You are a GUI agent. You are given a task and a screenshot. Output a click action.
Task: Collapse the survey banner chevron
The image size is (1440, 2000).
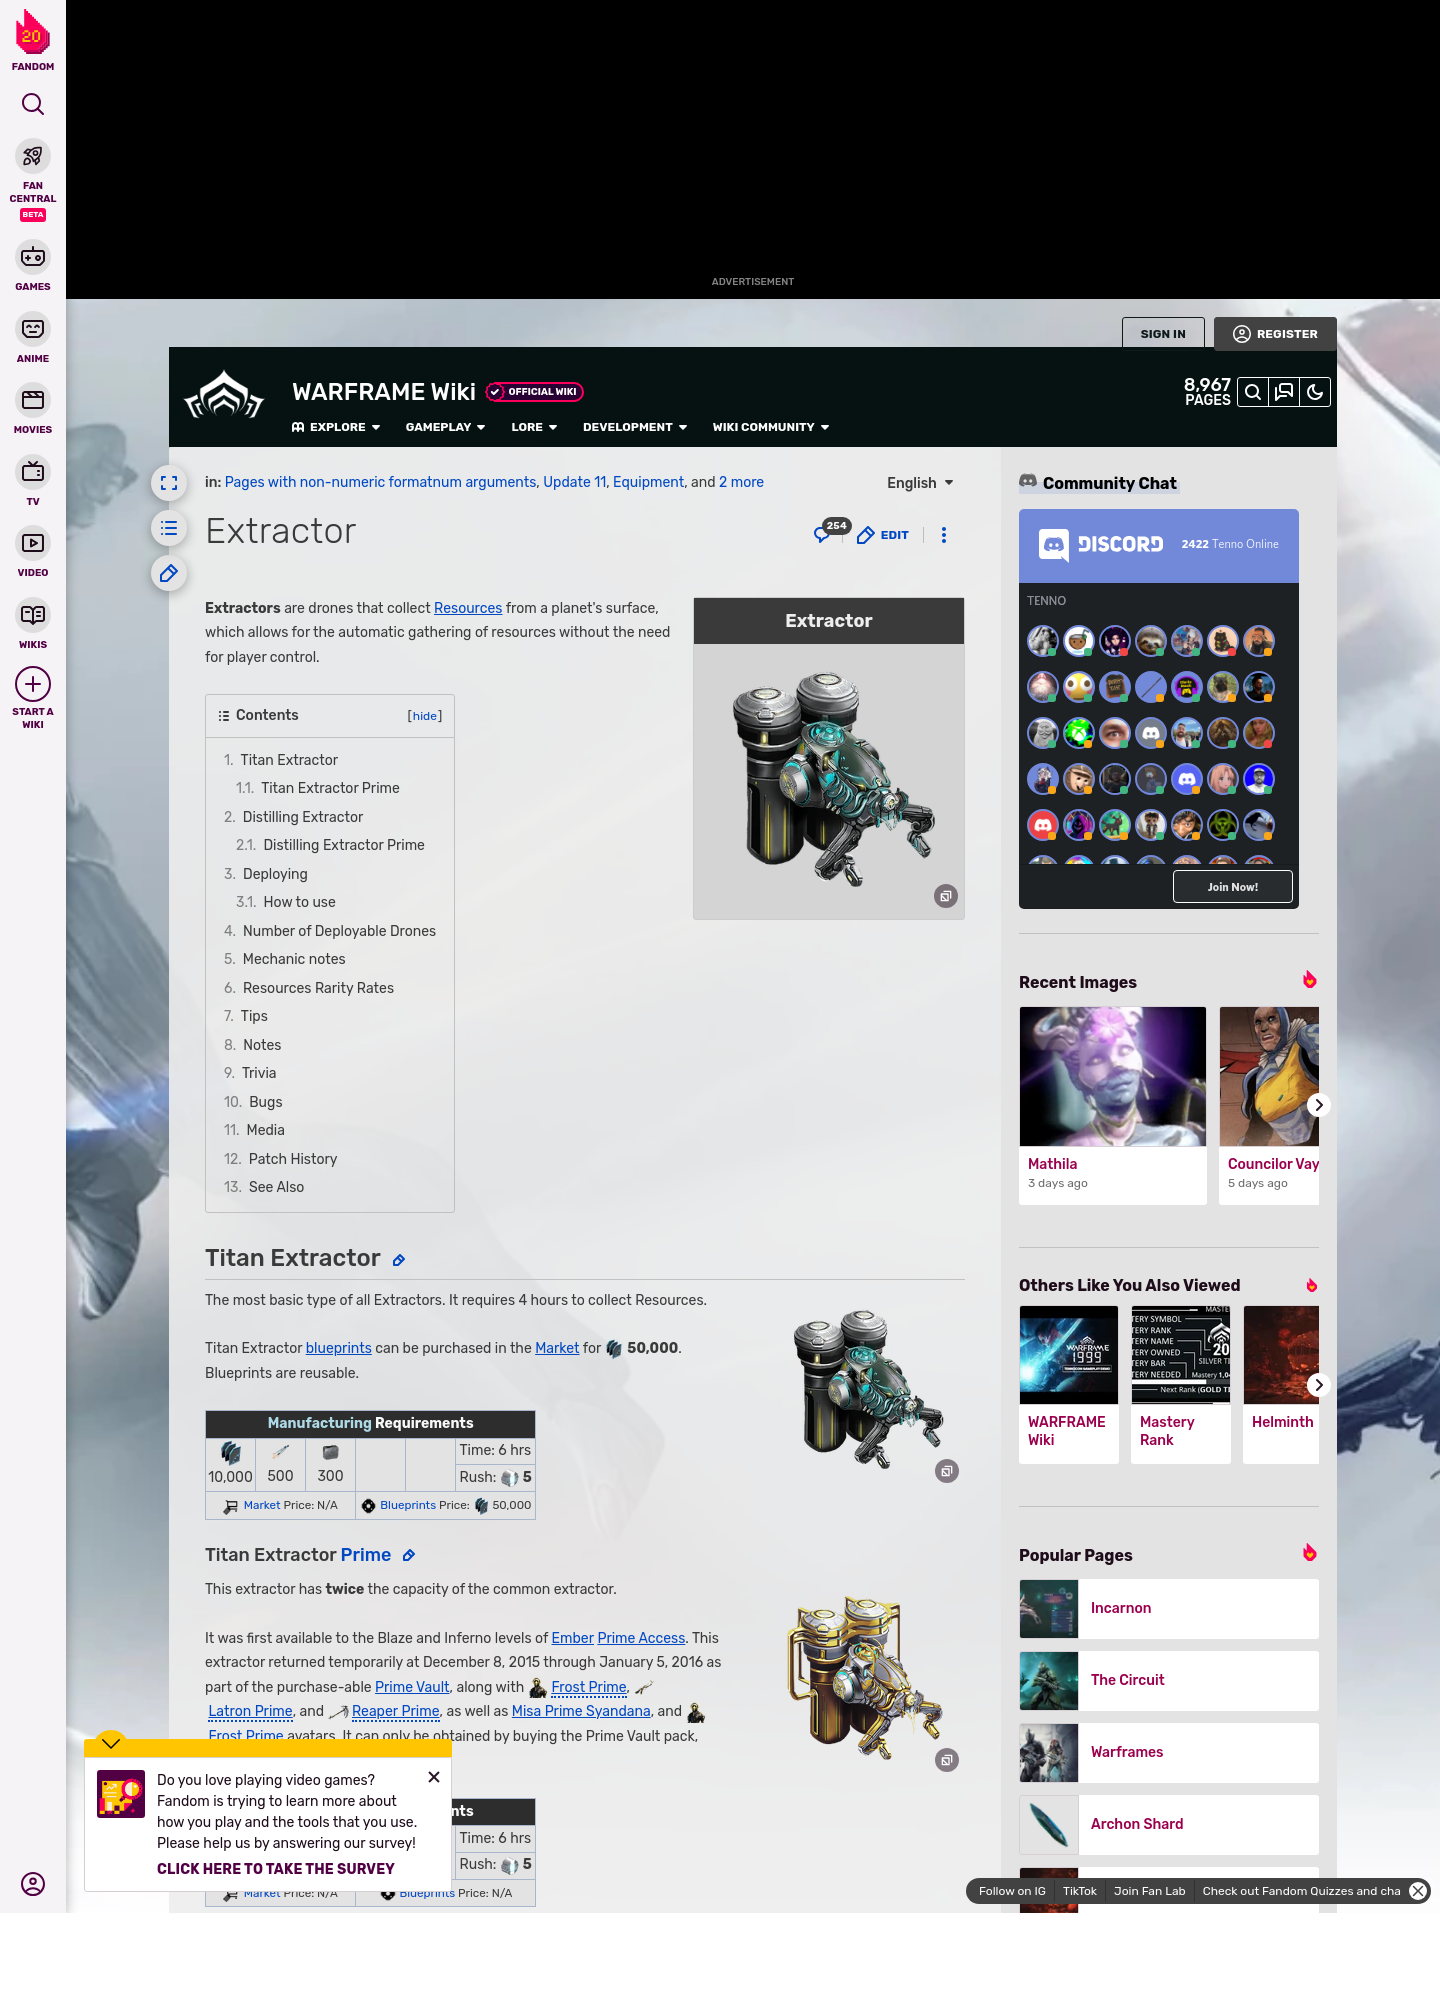point(111,1743)
